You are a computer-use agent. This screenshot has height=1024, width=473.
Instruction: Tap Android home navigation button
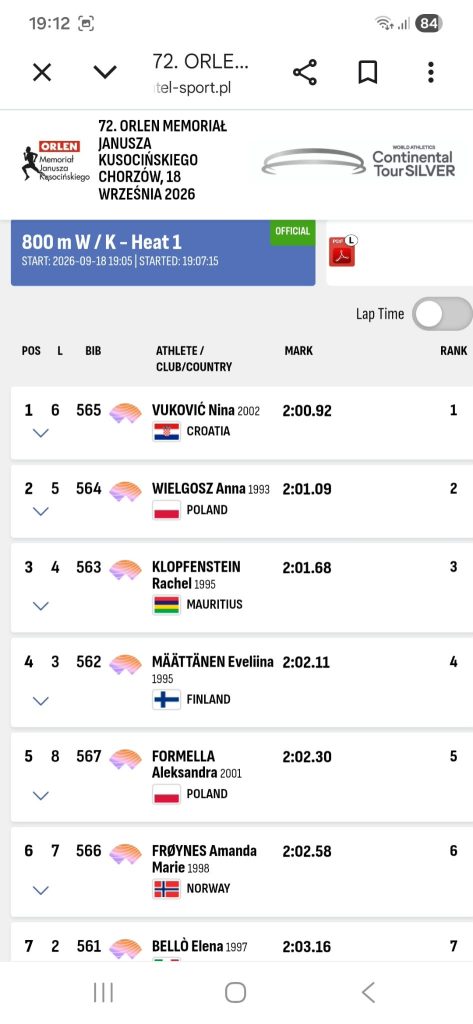pos(235,993)
